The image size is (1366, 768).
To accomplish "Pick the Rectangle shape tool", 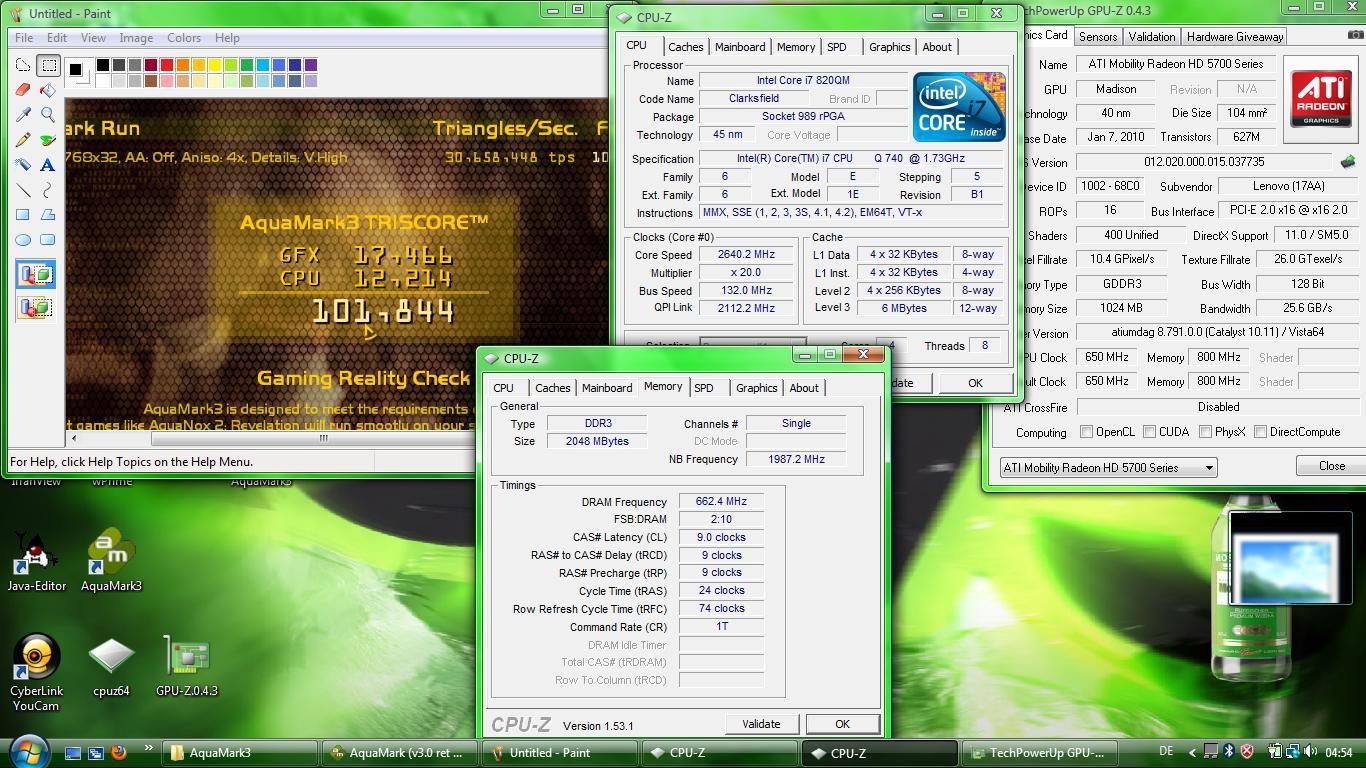I will click(x=23, y=215).
